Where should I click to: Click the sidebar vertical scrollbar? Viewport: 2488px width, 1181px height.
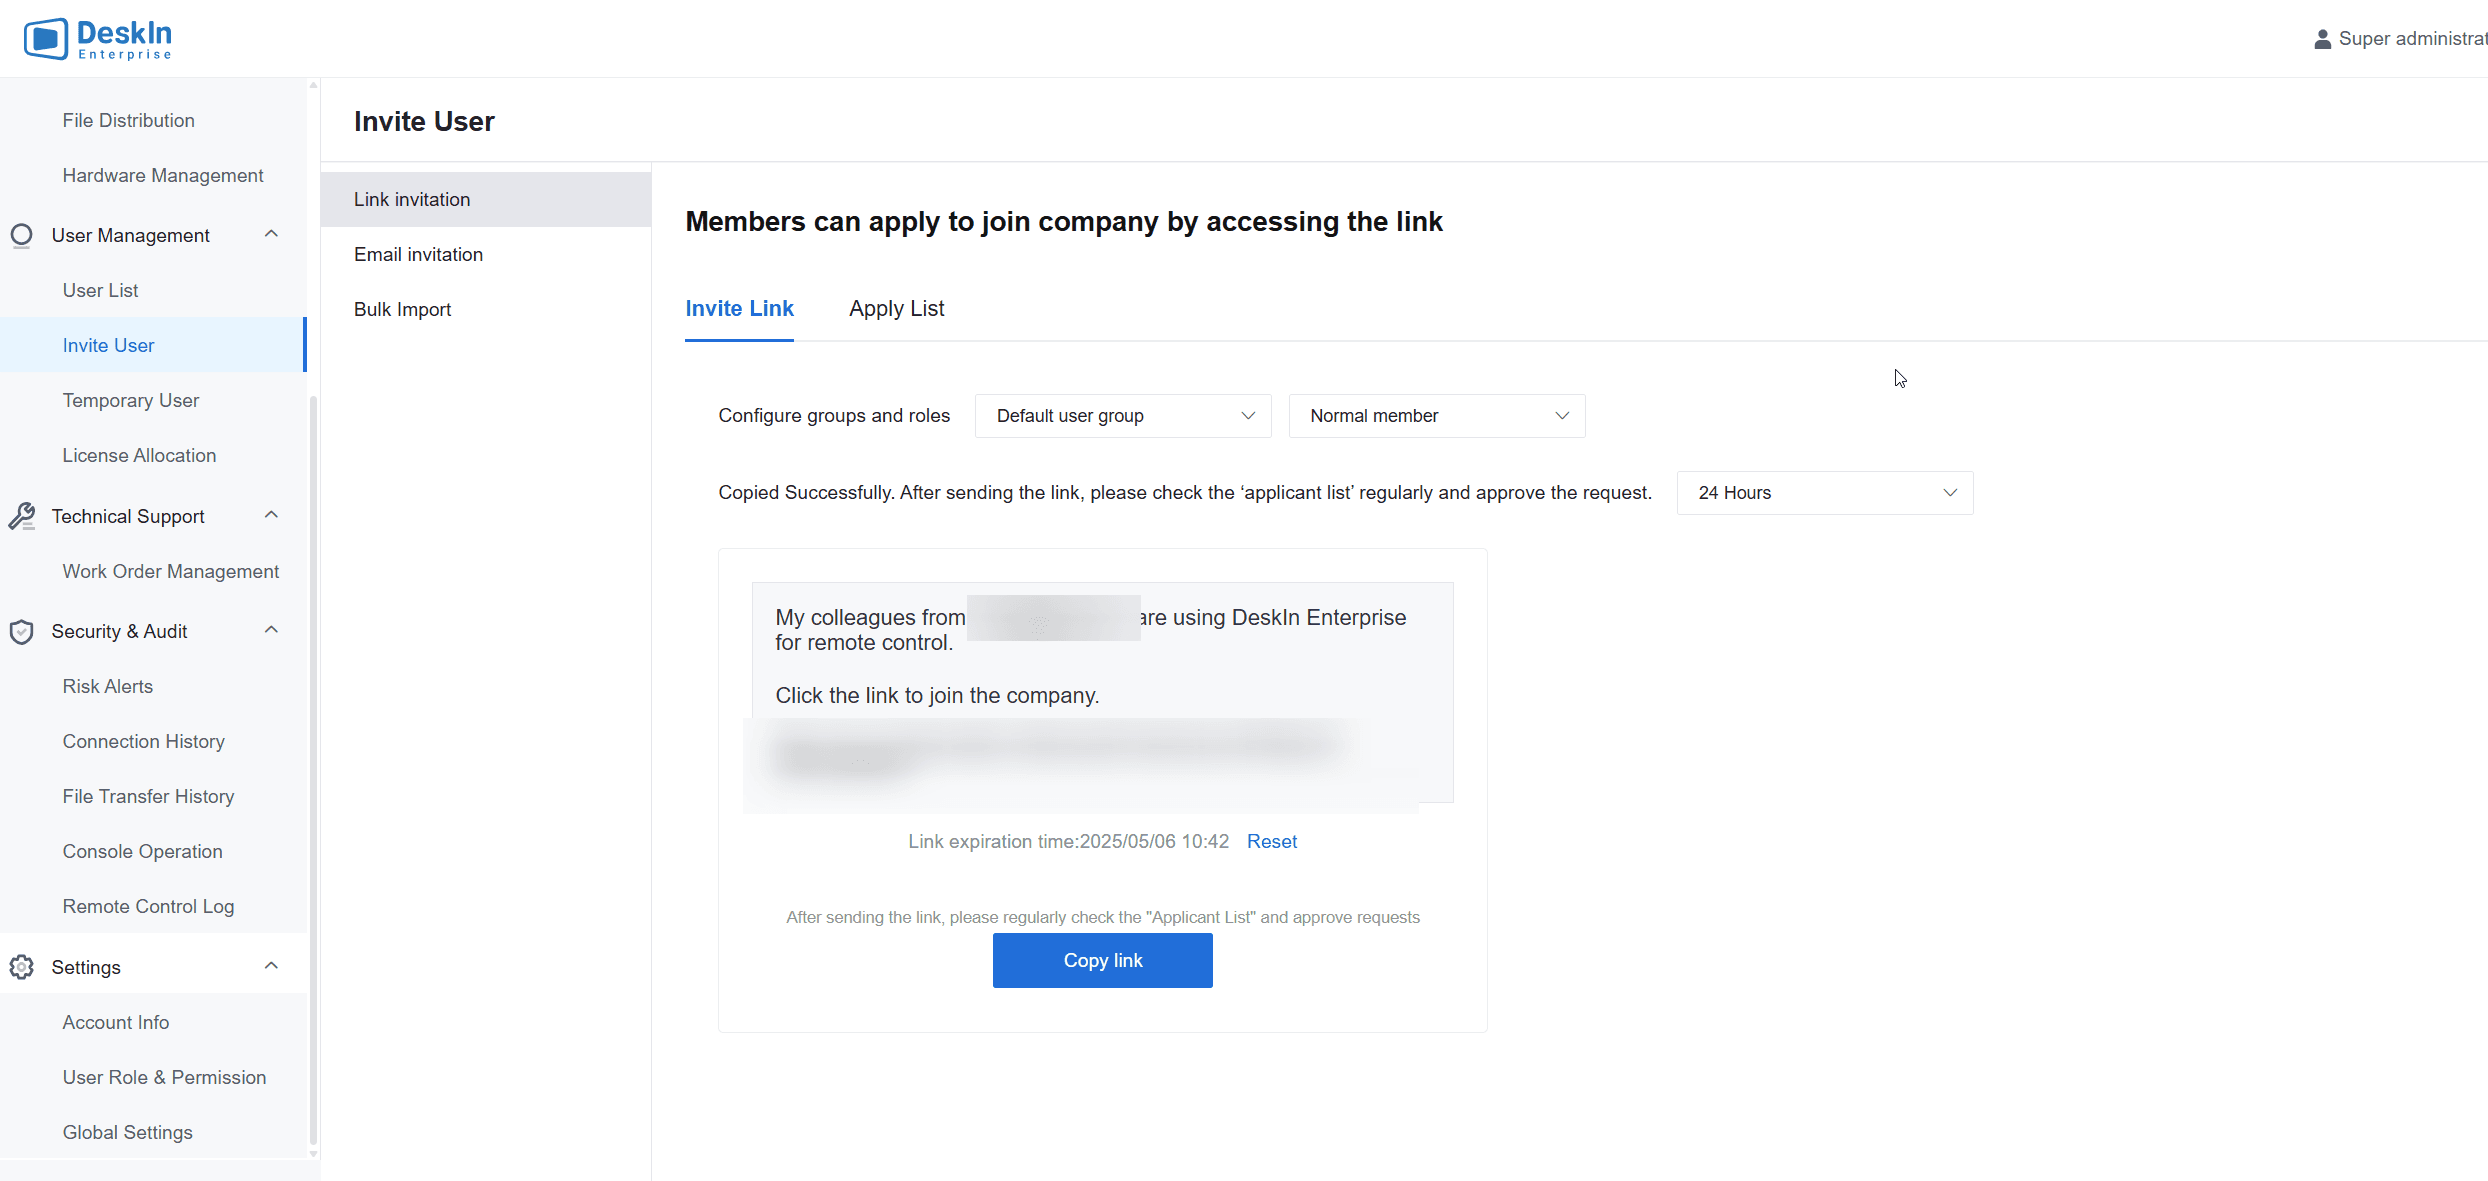pyautogui.click(x=313, y=770)
